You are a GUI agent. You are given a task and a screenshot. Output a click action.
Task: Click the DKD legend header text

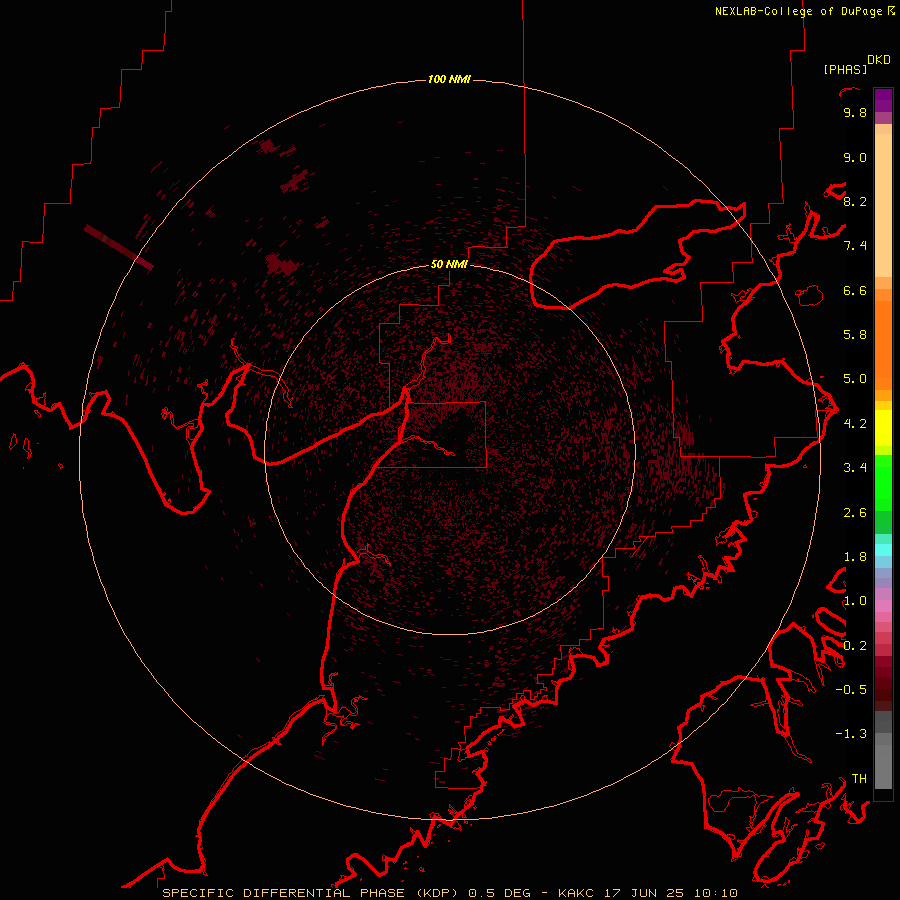click(x=879, y=60)
